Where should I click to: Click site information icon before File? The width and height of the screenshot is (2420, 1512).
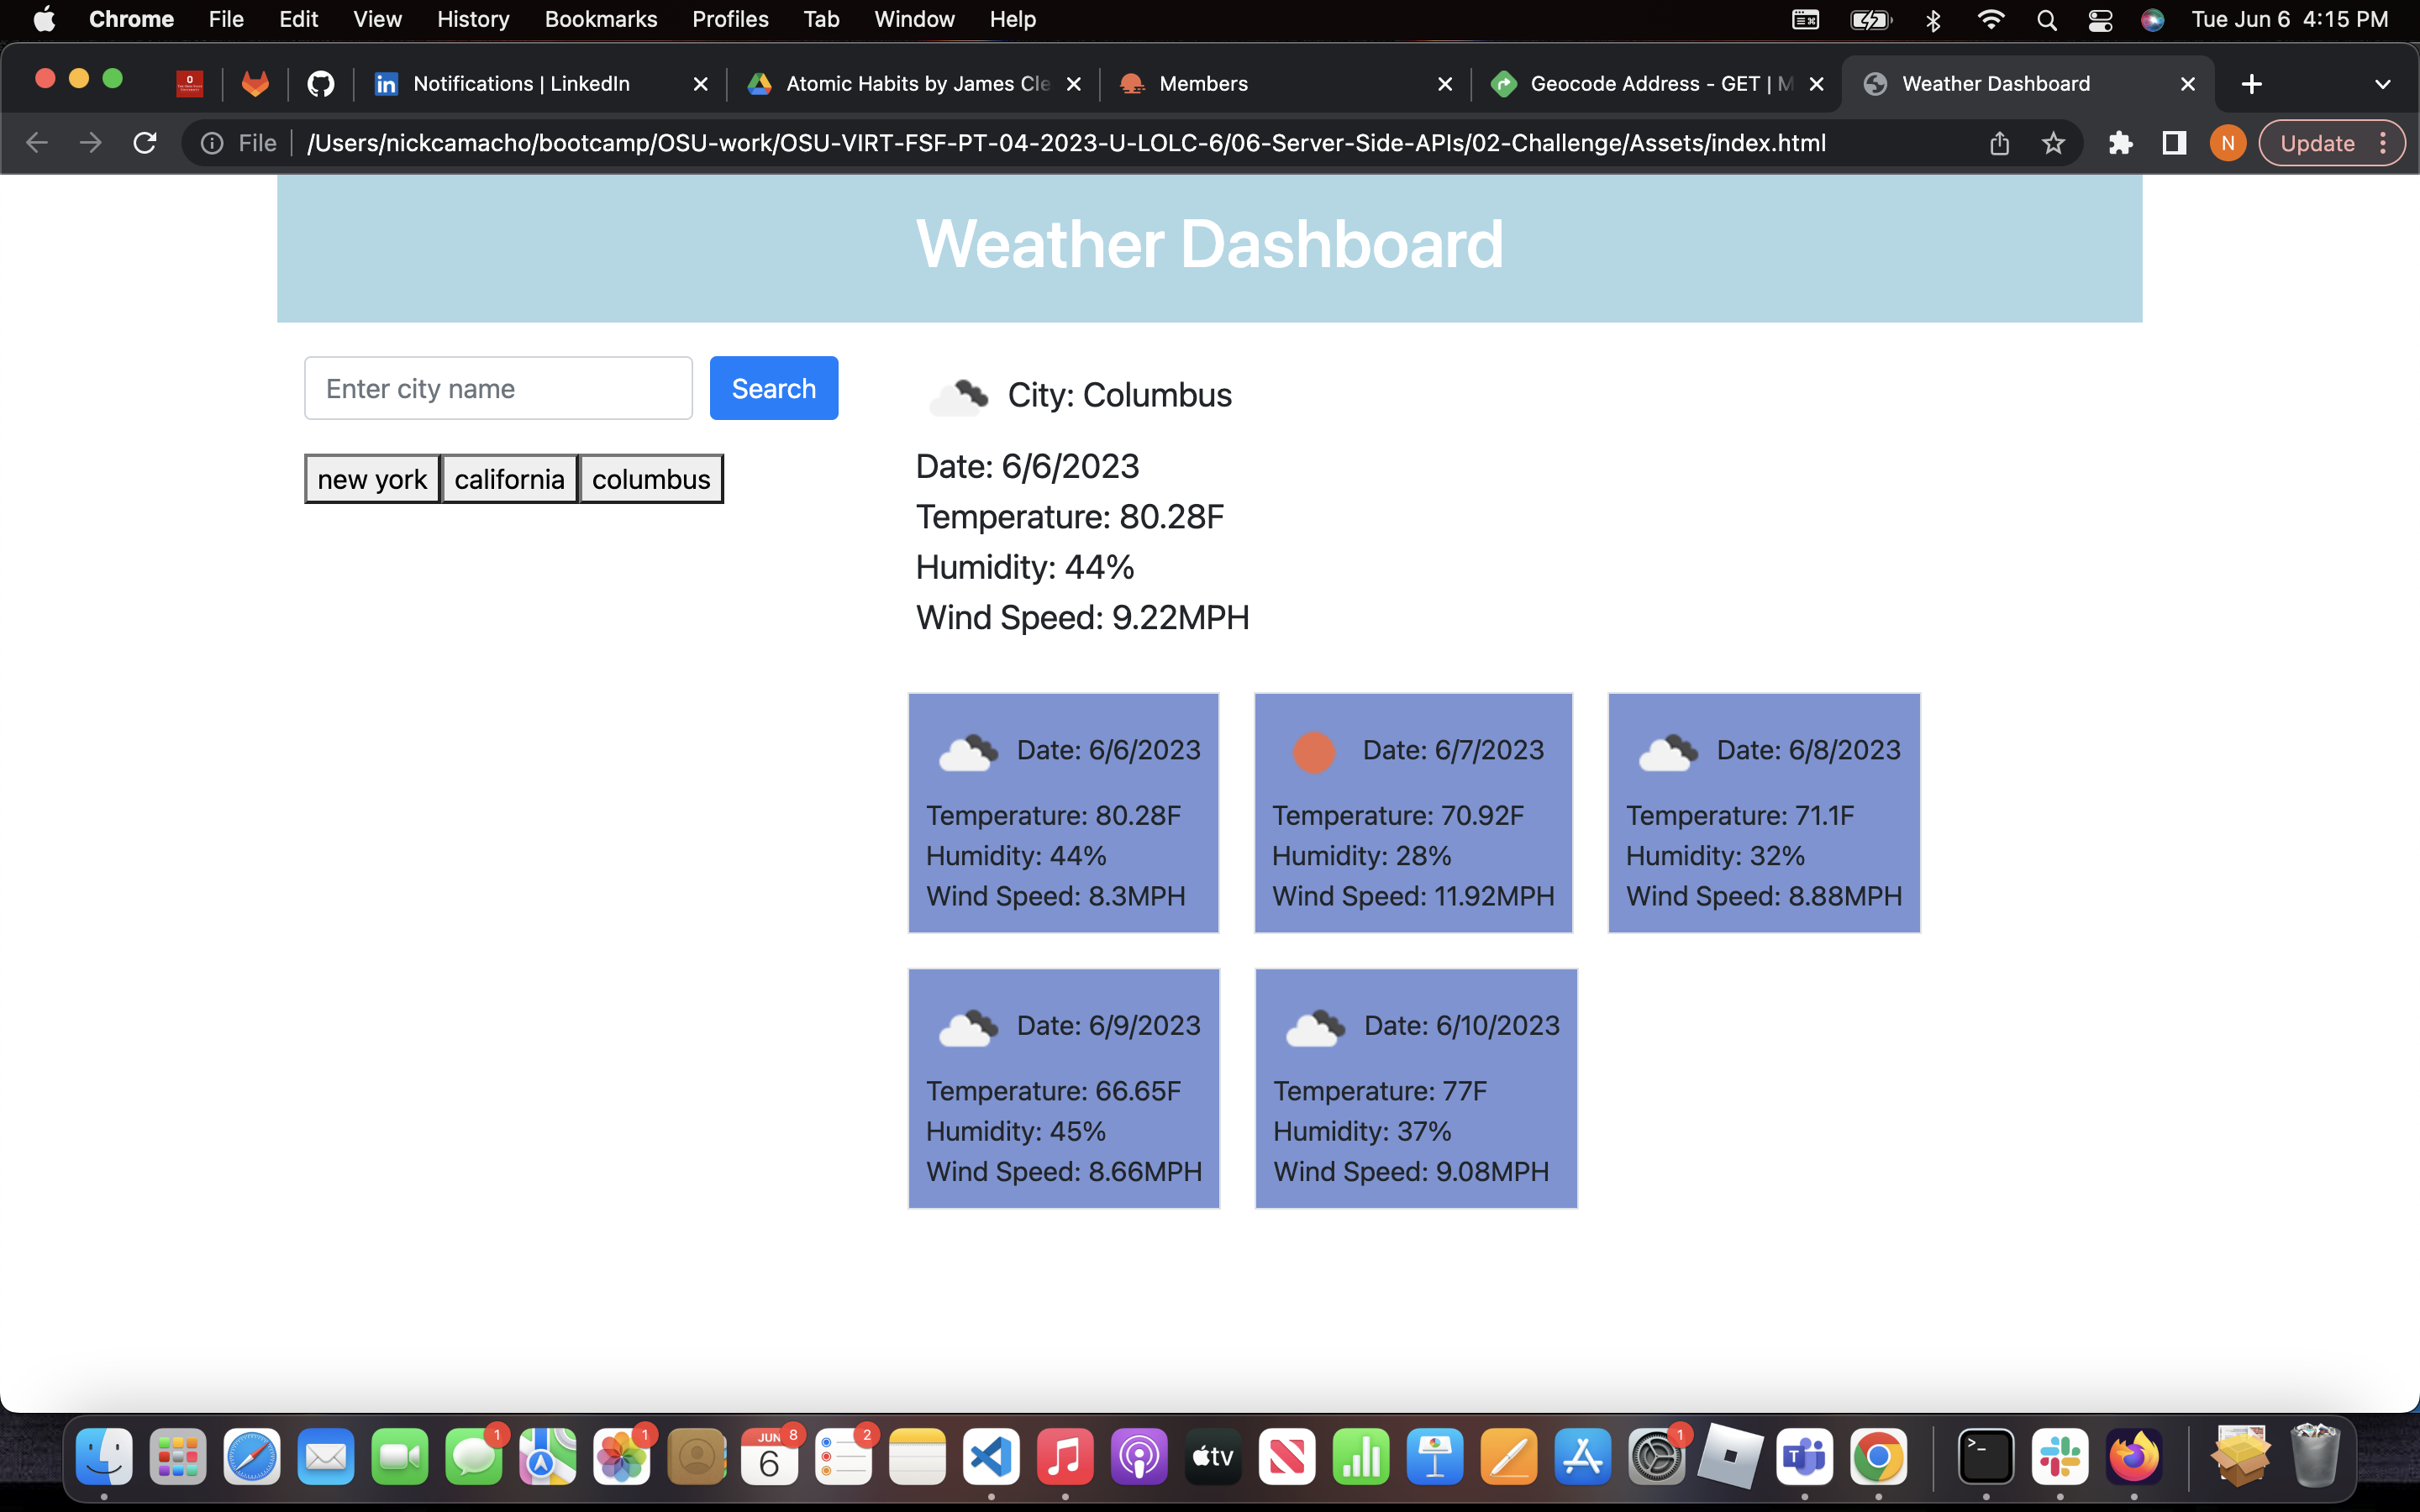point(212,143)
